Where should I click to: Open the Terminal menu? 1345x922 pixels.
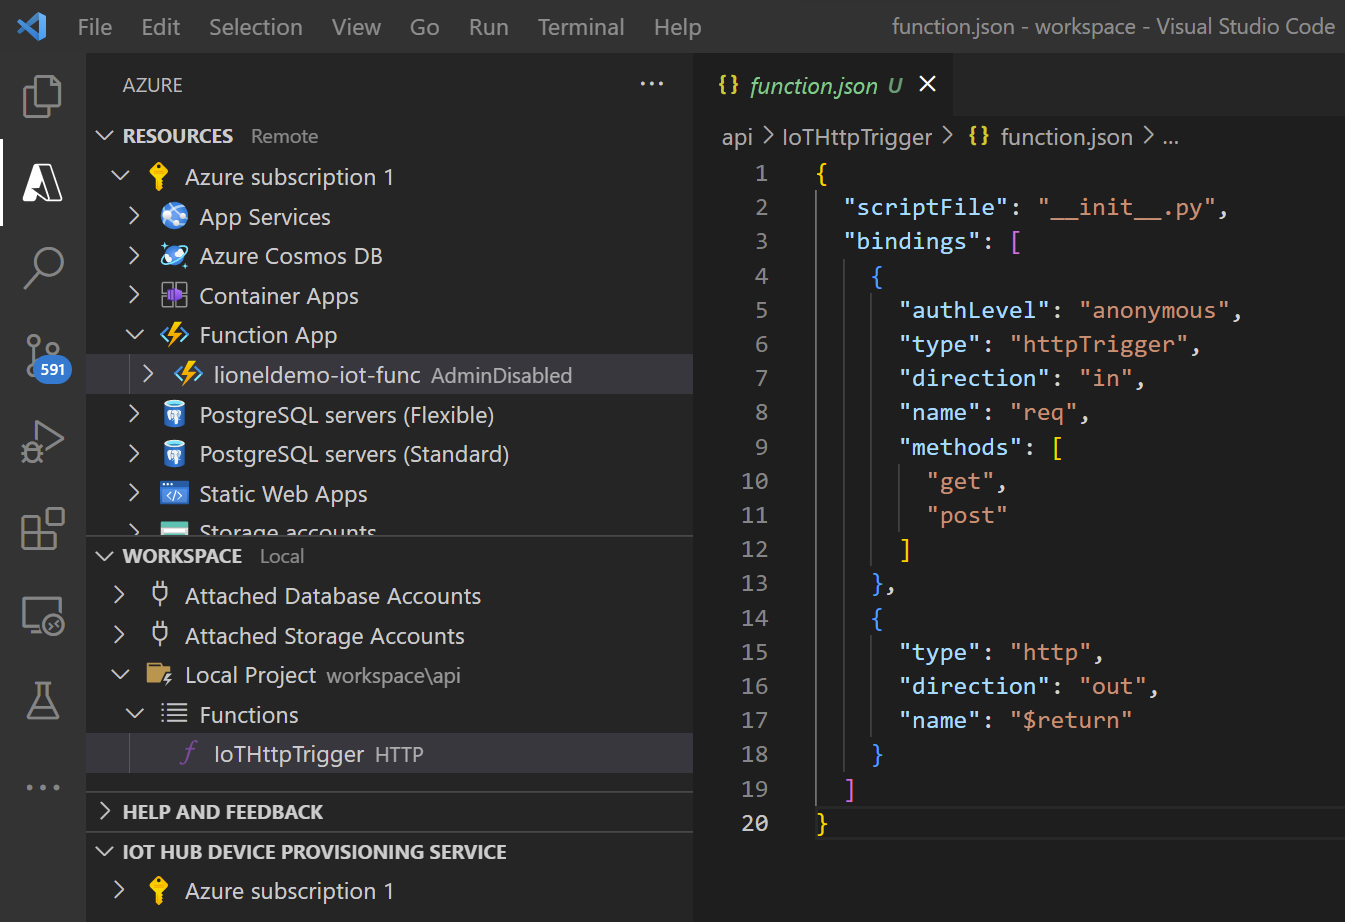pyautogui.click(x=580, y=27)
